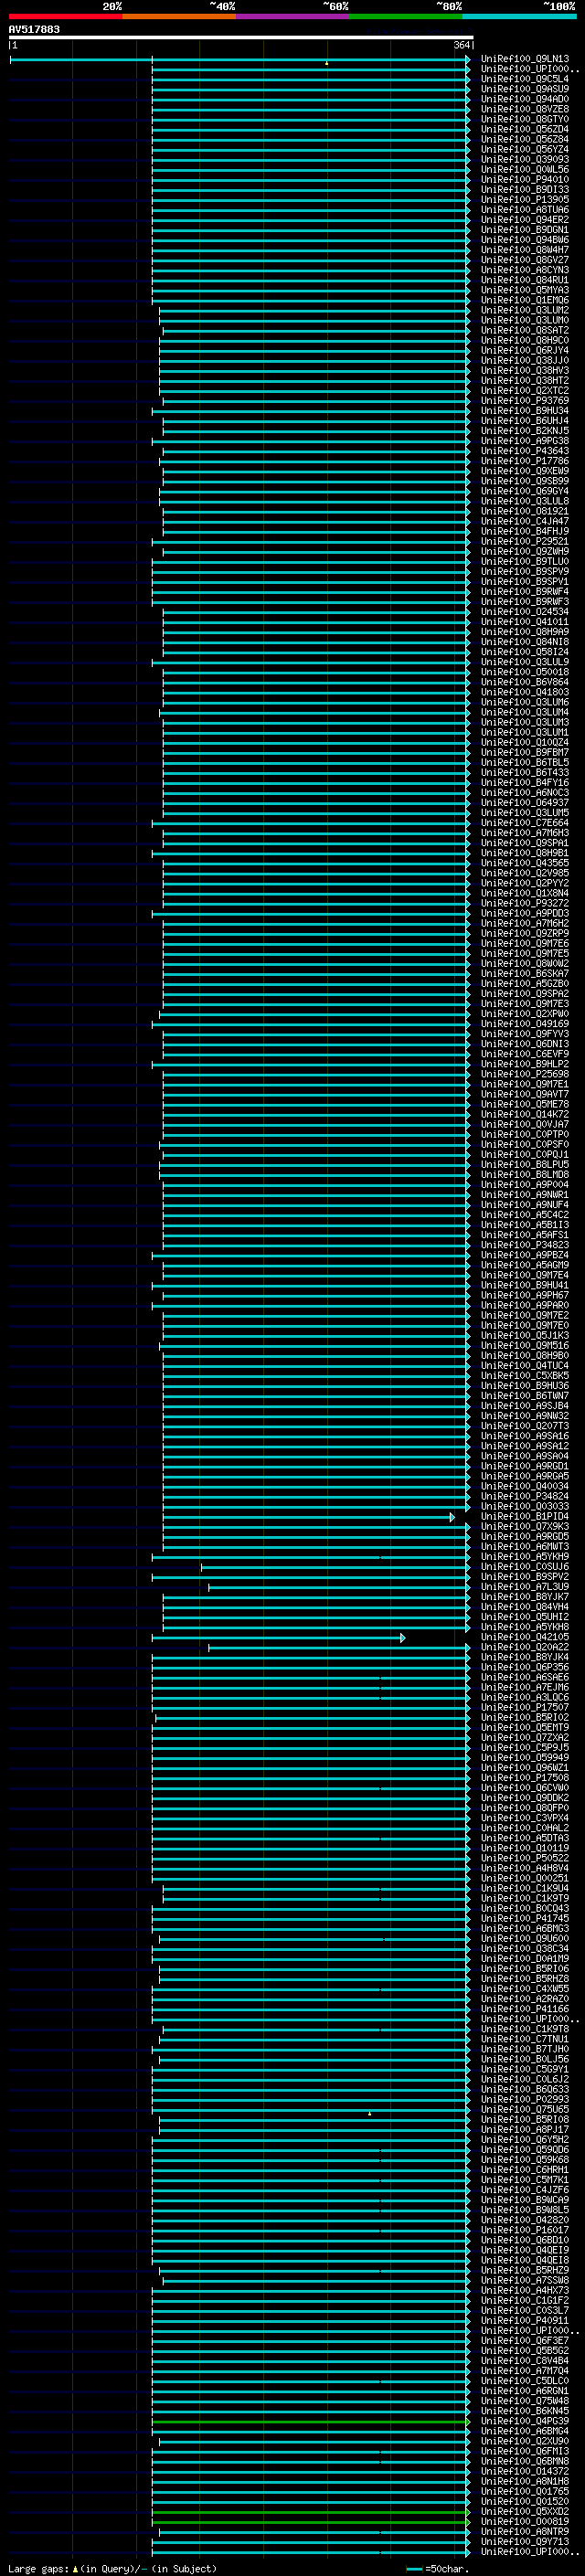Open hit UniRef100_Q9C5L4
The image size is (585, 2576).
525,79
